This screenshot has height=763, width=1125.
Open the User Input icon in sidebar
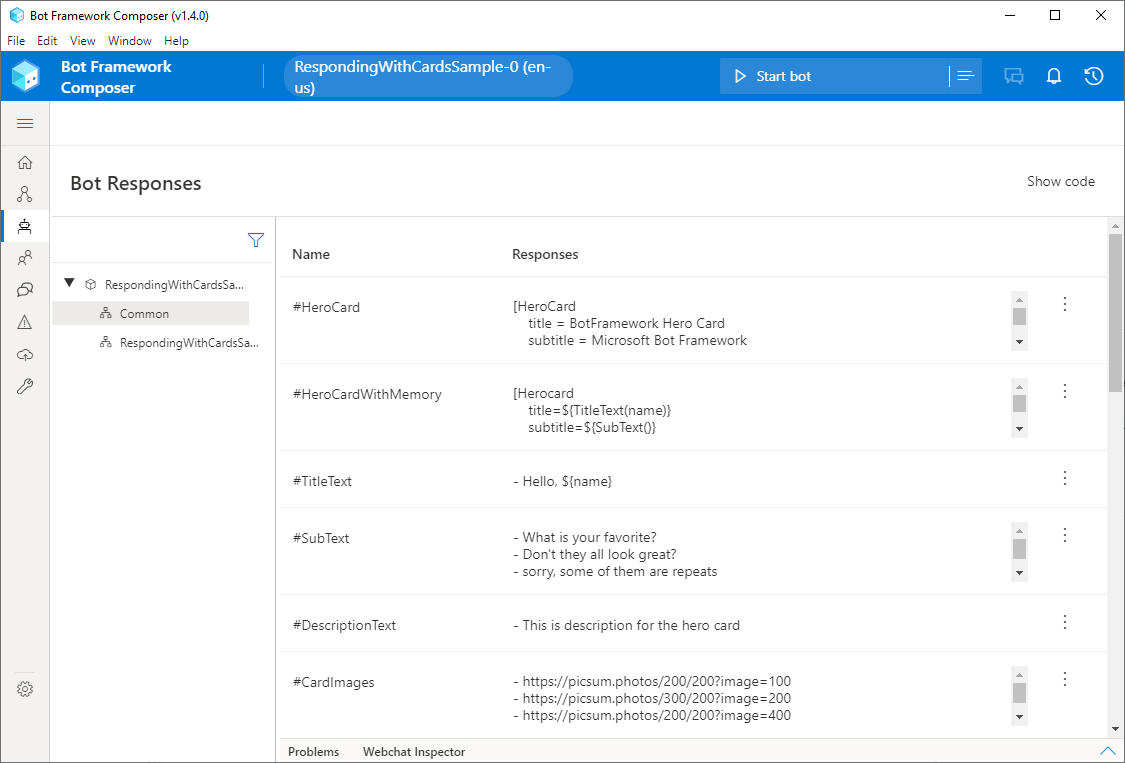pyautogui.click(x=25, y=258)
